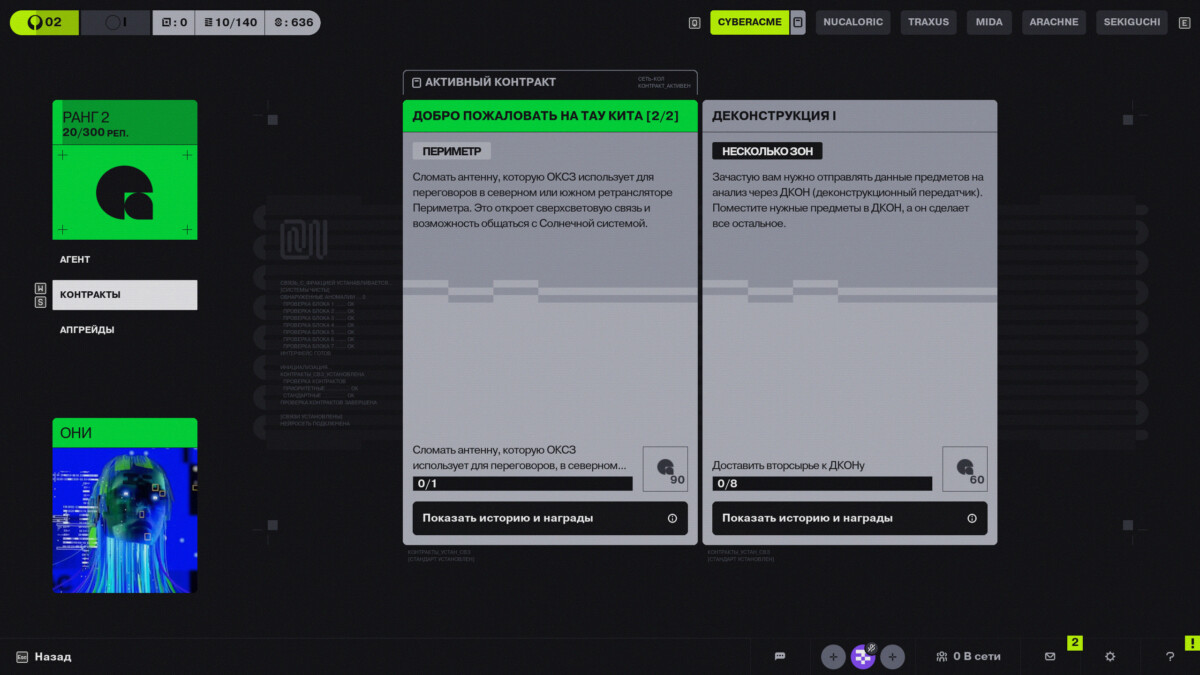Select the Traxus faction tab
Viewport: 1200px width, 675px height.
(928, 22)
